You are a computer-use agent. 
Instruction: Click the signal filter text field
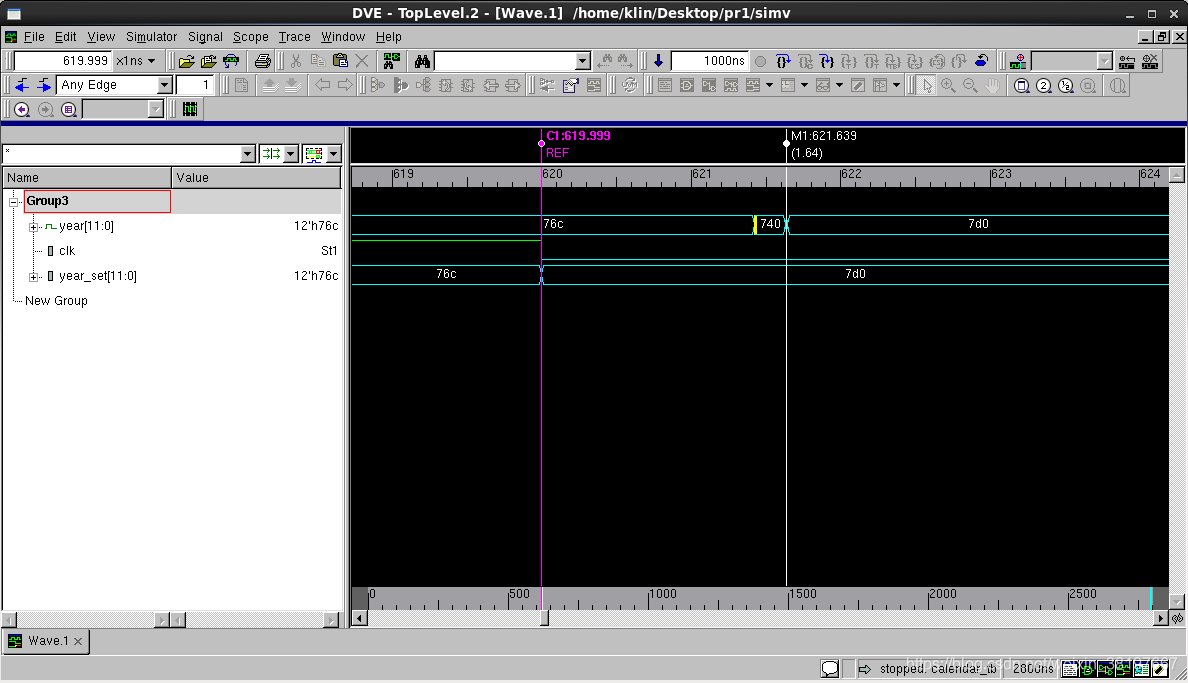[122, 154]
